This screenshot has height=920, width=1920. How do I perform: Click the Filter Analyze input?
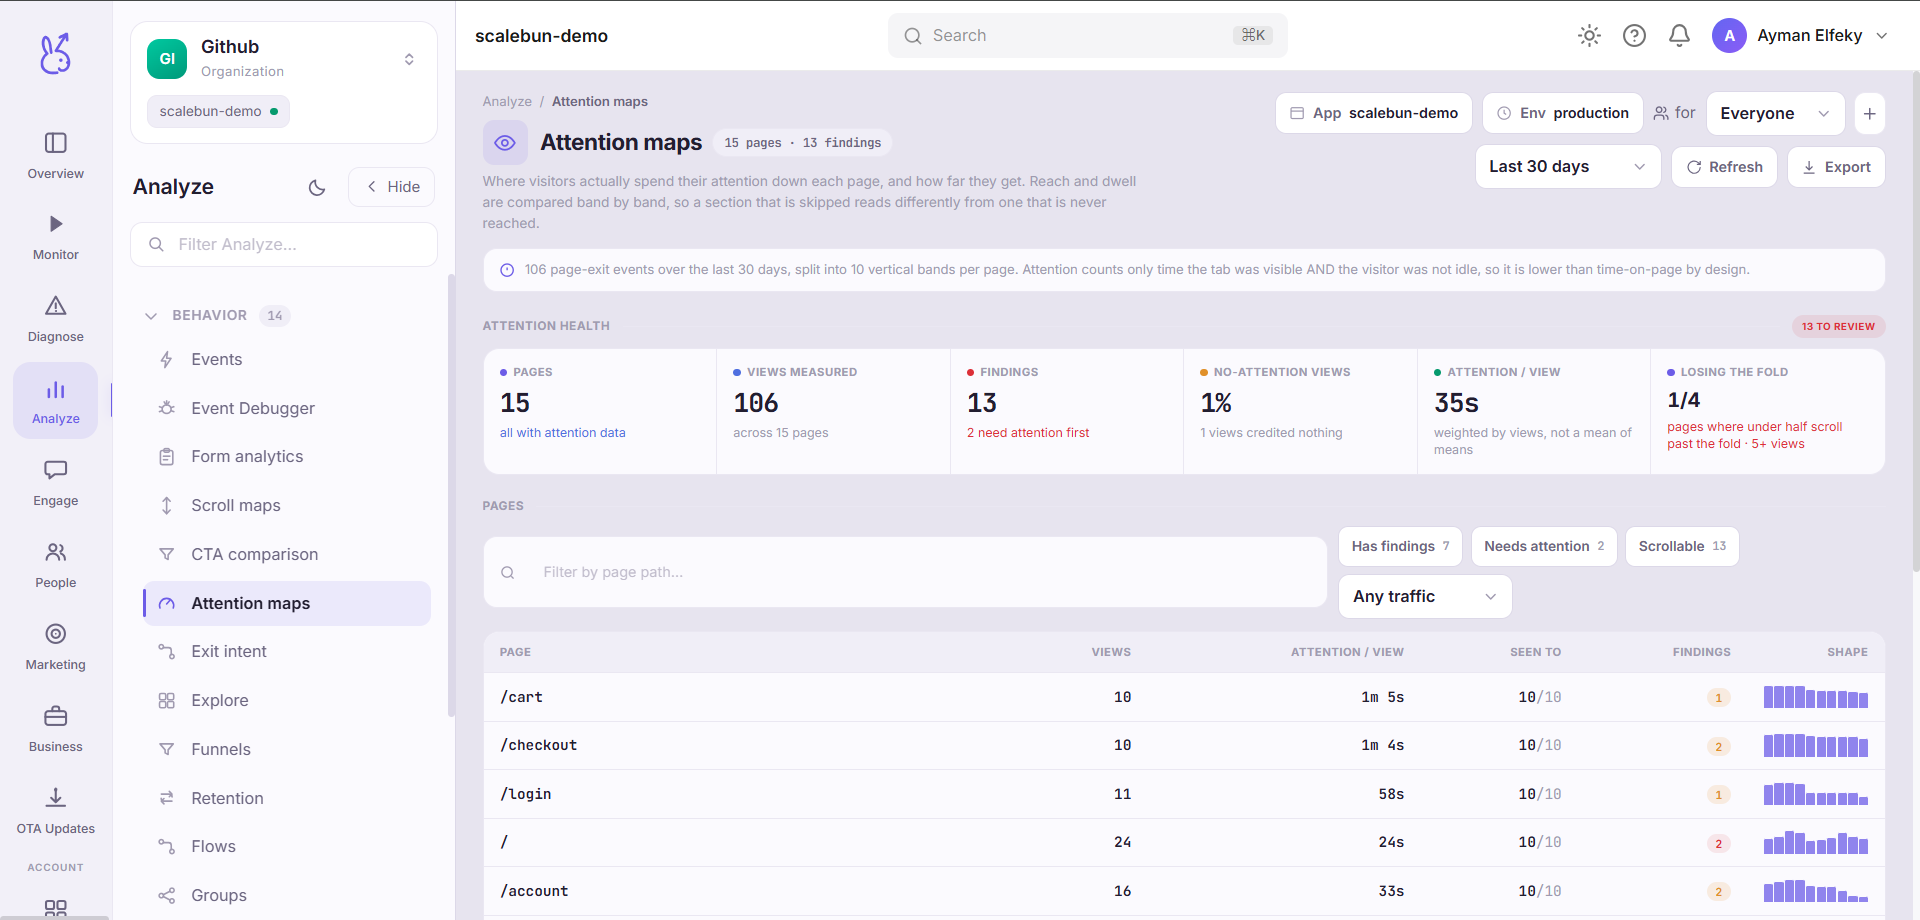pyautogui.click(x=284, y=245)
